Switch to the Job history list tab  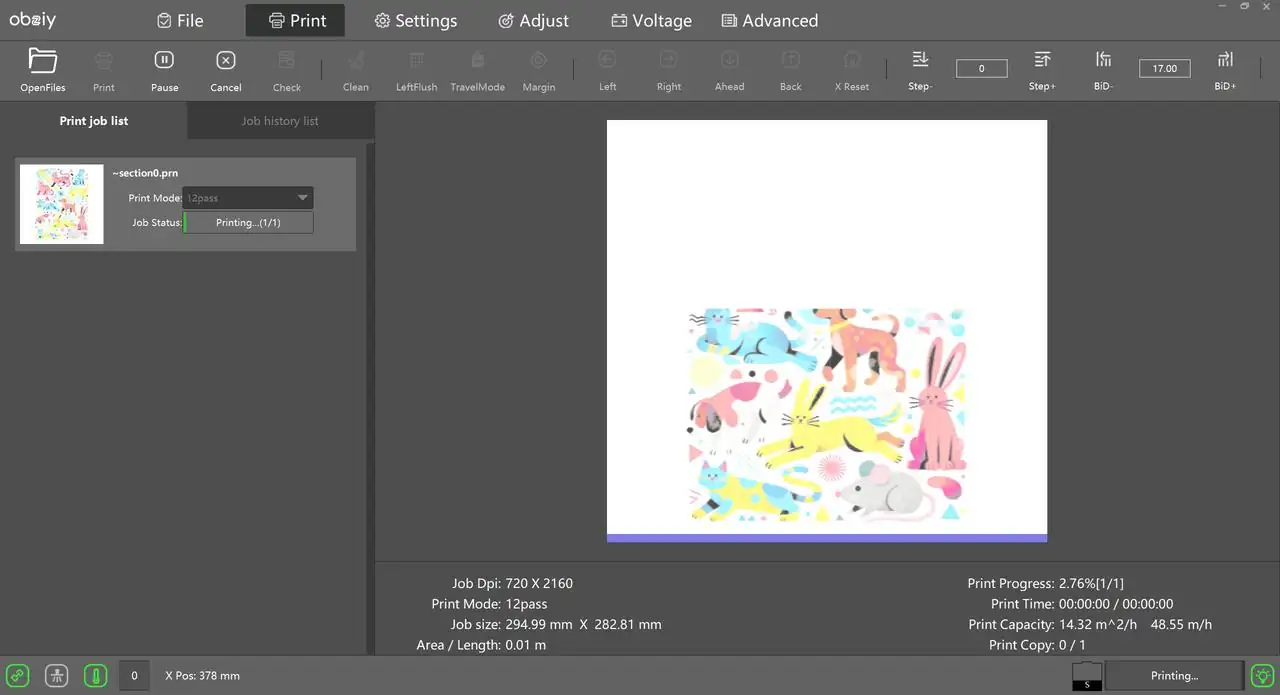280,121
